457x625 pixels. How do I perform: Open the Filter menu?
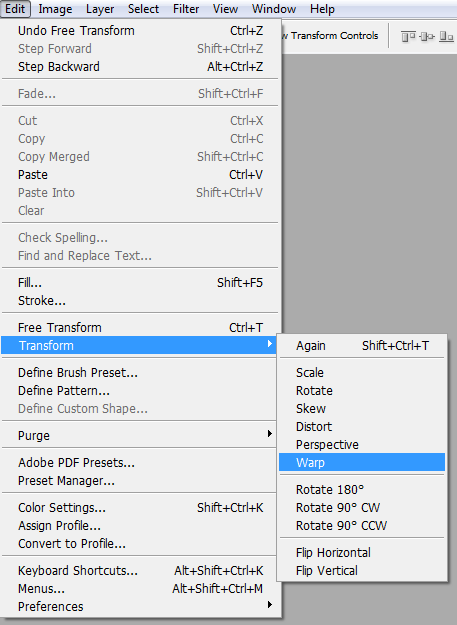click(186, 9)
